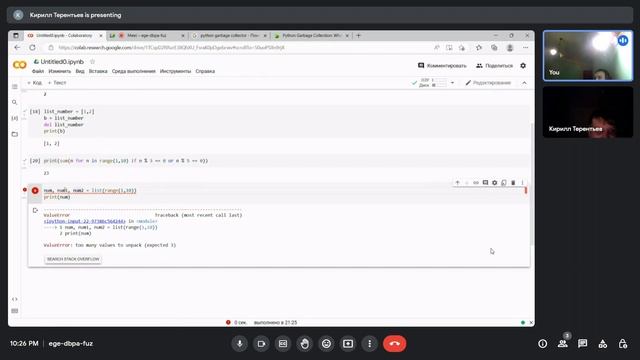640x360 pixels.
Task: Open the emoji reactions button
Action: (x=326, y=344)
